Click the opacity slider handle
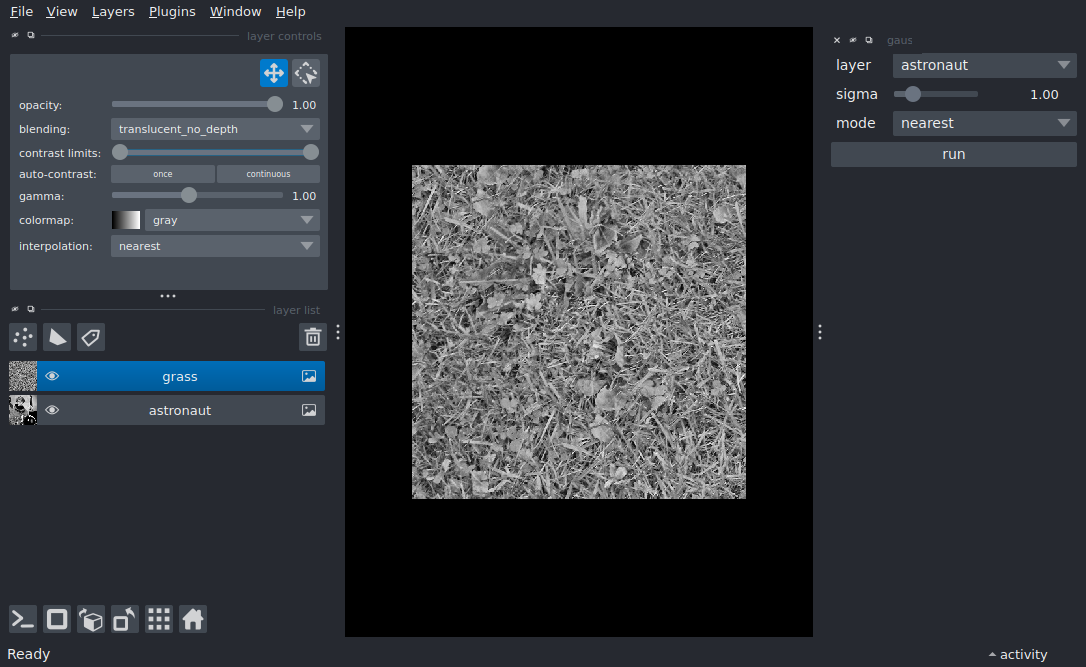Image resolution: width=1086 pixels, height=667 pixels. [x=275, y=105]
